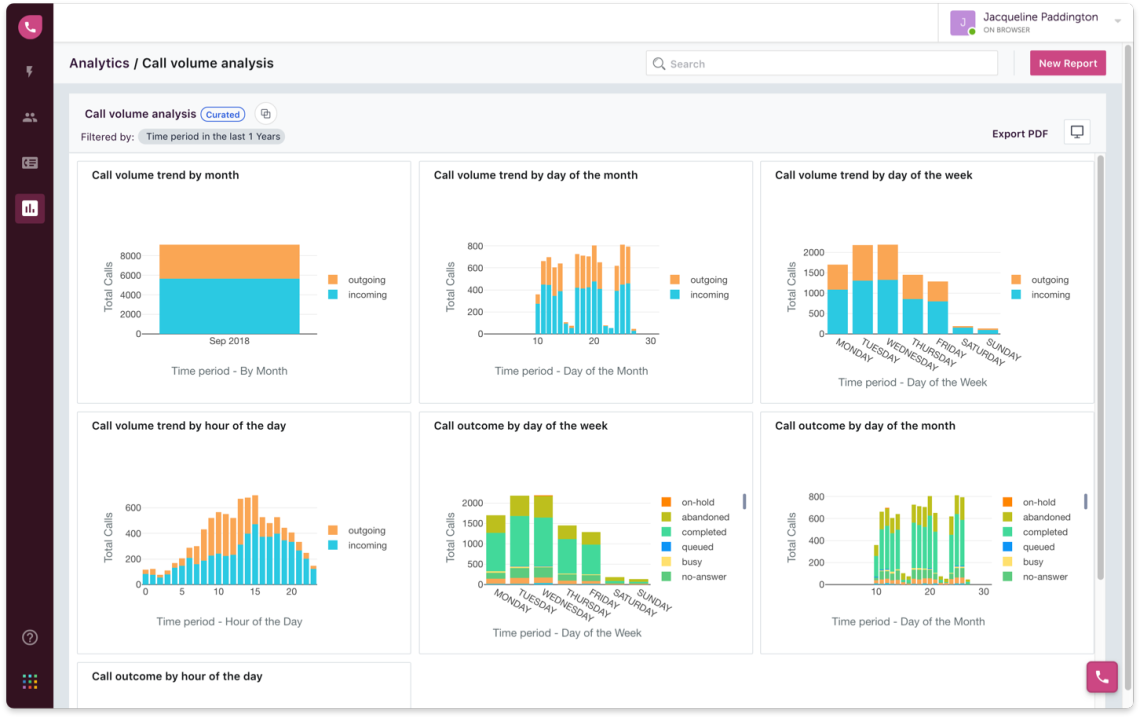1140x718 pixels.
Task: Export the report as PDF
Action: (x=1020, y=133)
